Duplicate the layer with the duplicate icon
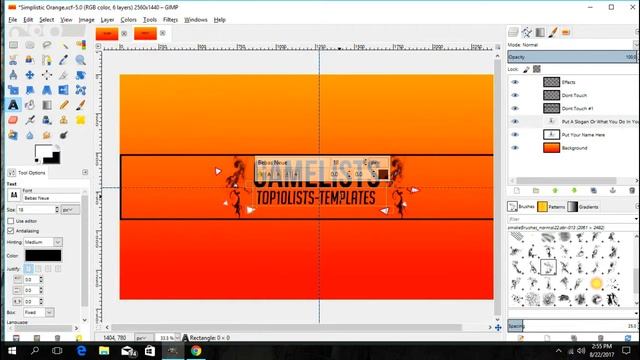This screenshot has height=360, width=640. pyautogui.click(x=593, y=191)
